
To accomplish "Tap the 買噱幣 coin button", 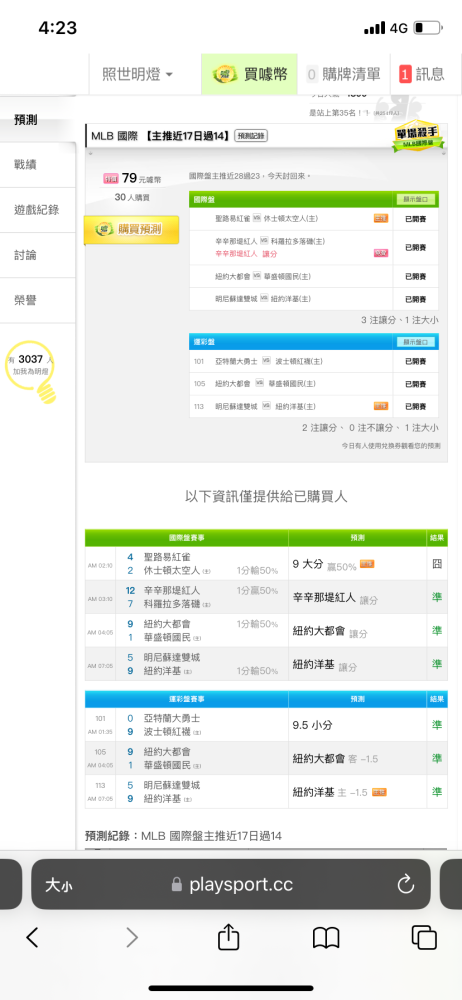I will pyautogui.click(x=250, y=74).
